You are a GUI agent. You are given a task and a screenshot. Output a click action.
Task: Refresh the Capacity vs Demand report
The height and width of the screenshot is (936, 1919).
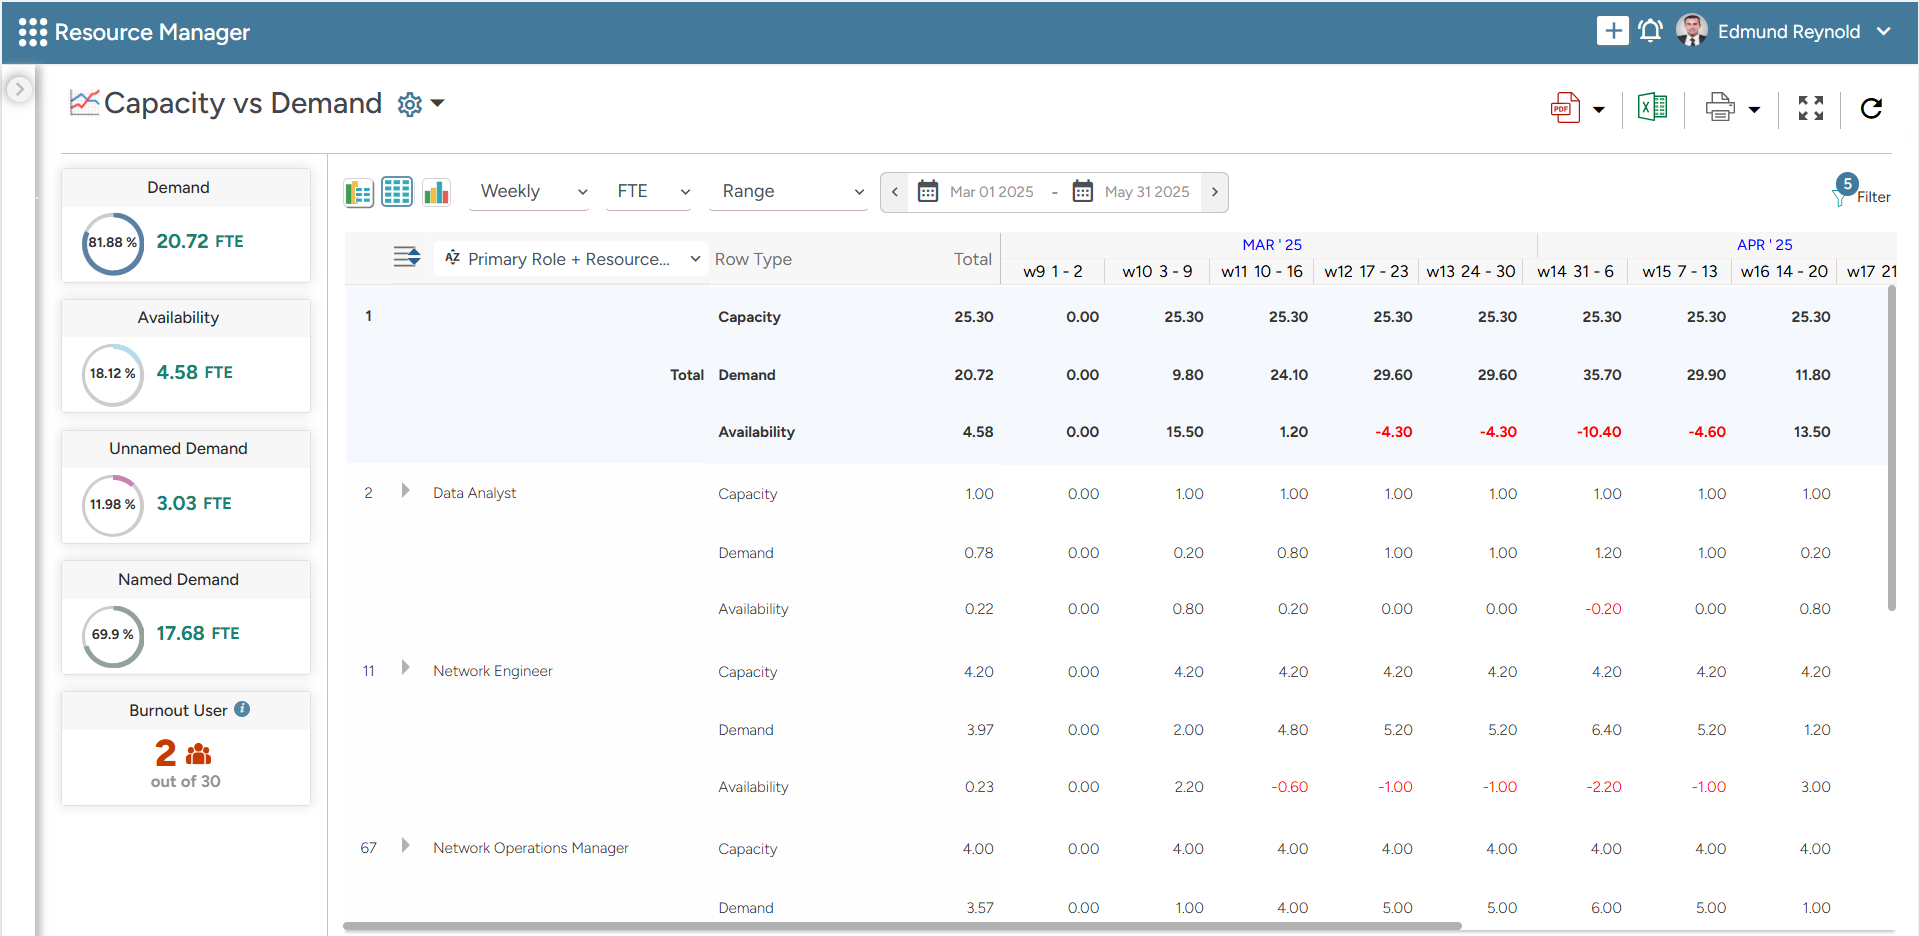pos(1871,108)
